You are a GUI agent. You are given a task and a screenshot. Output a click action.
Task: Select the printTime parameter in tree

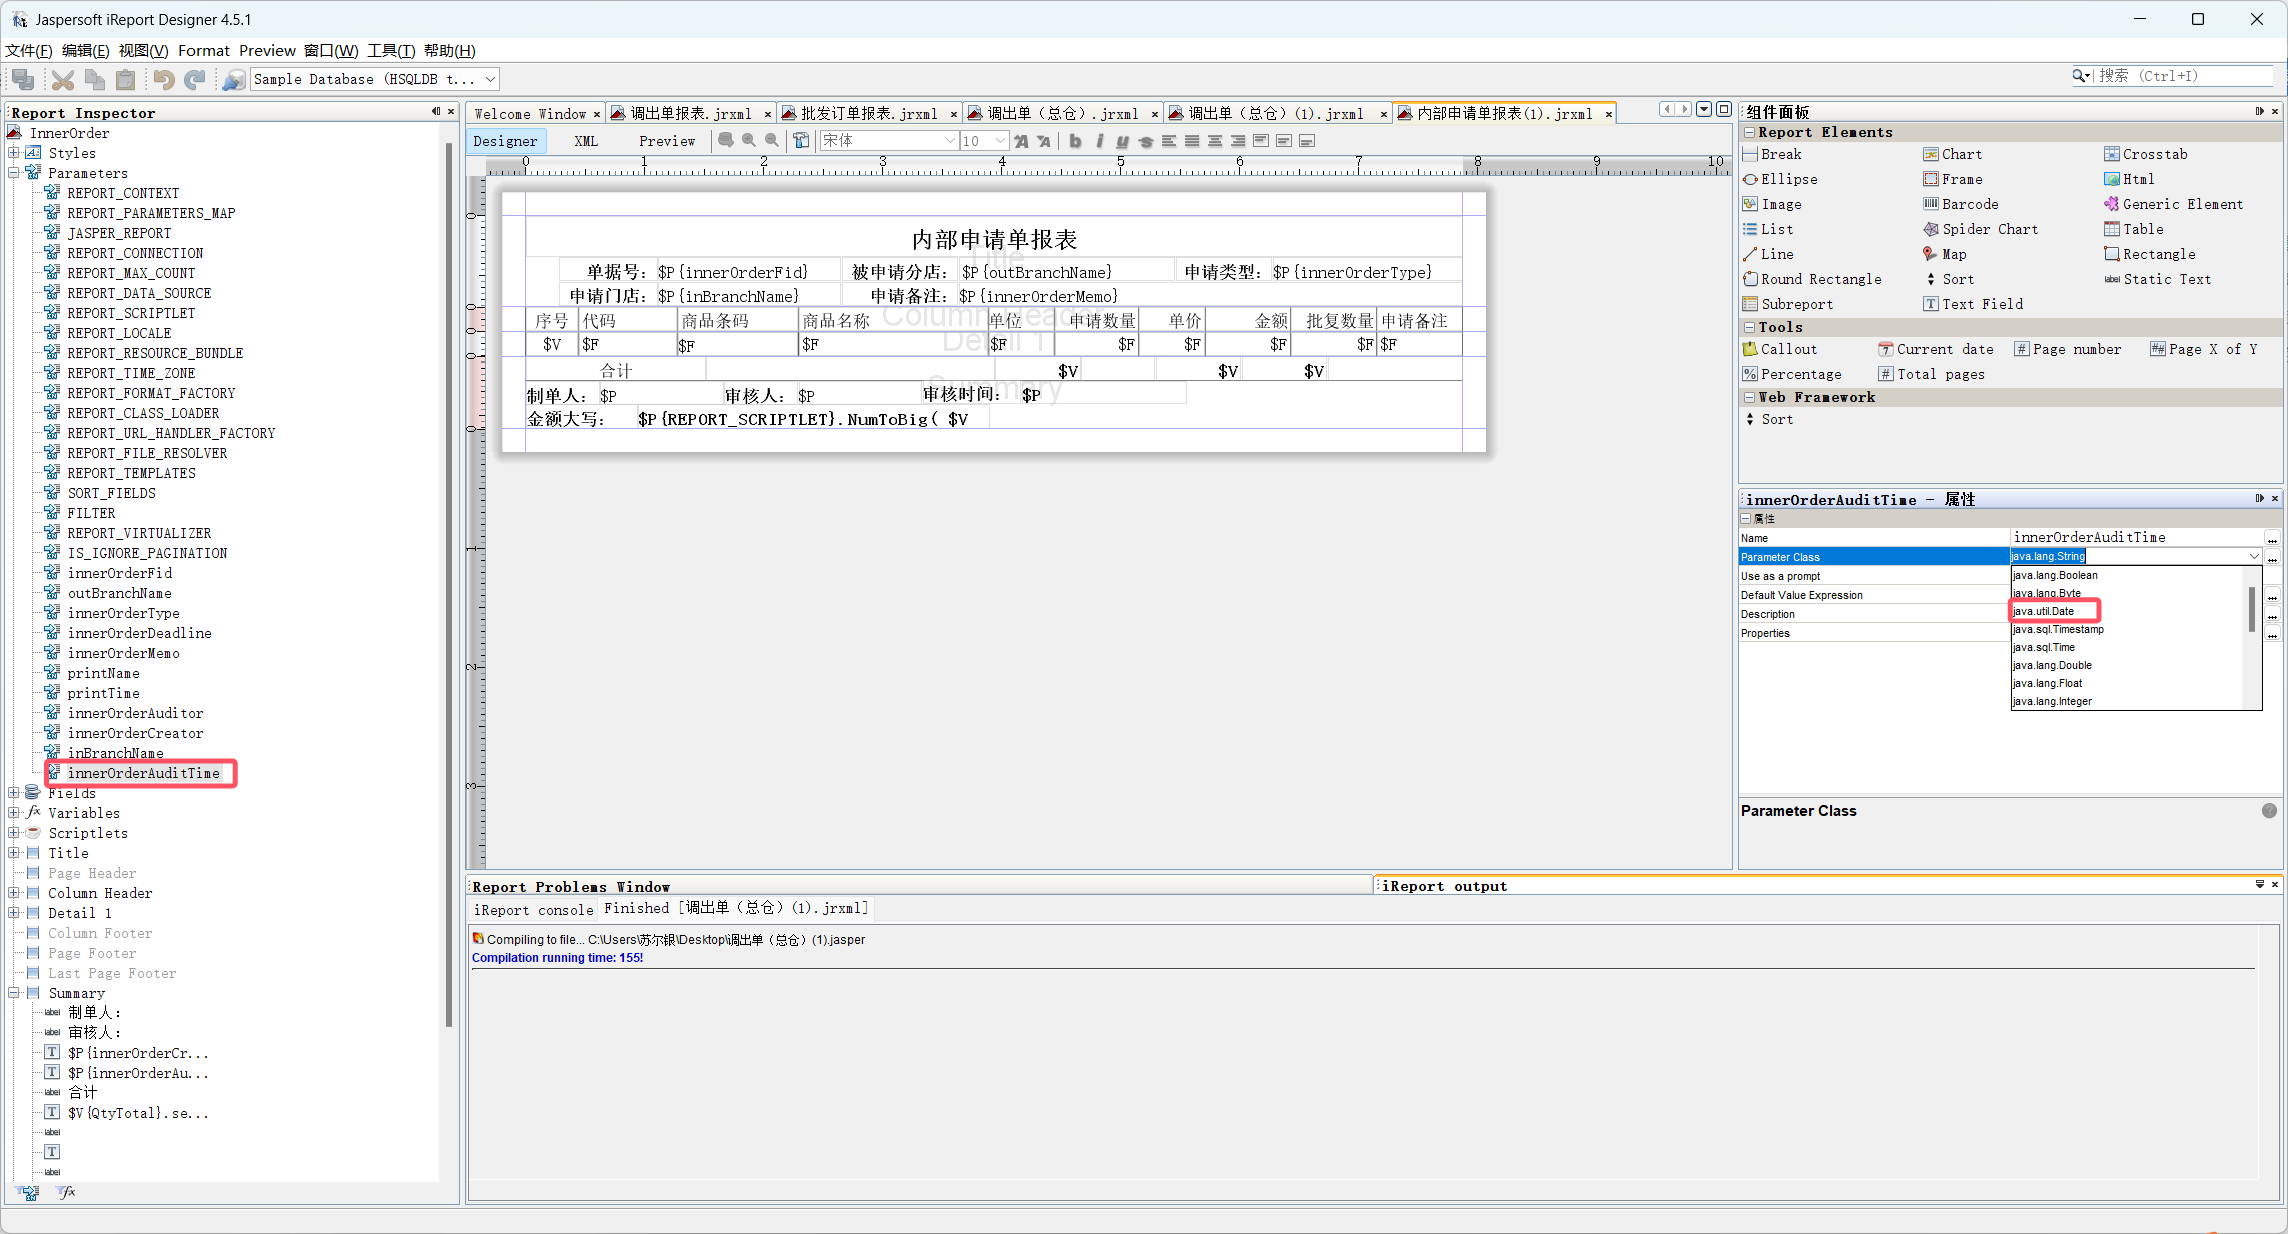pos(103,693)
